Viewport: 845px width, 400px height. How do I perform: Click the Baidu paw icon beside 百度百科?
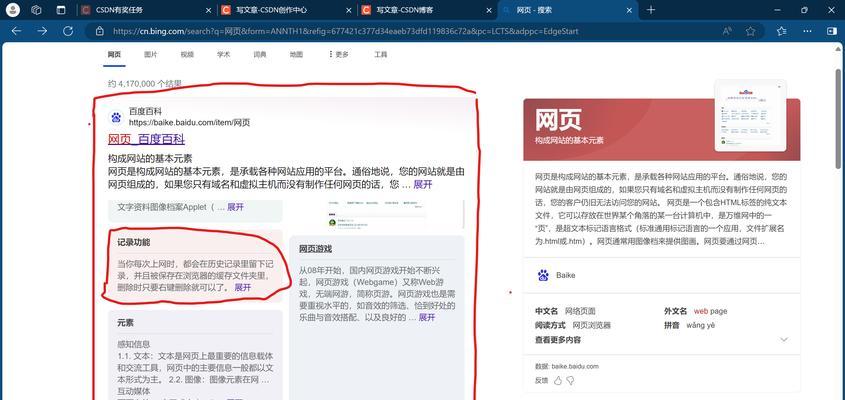click(116, 117)
